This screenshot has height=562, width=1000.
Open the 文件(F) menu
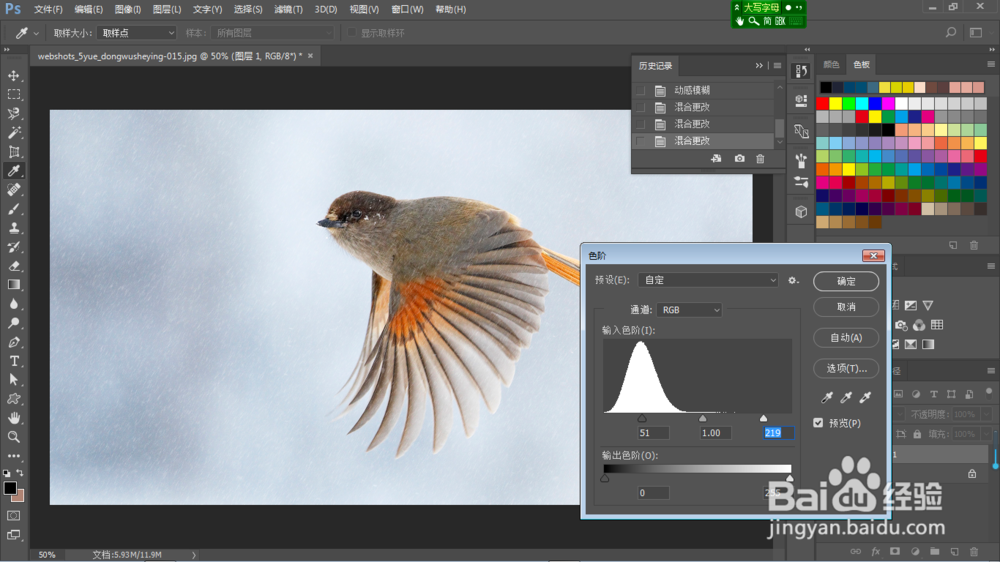tap(48, 10)
